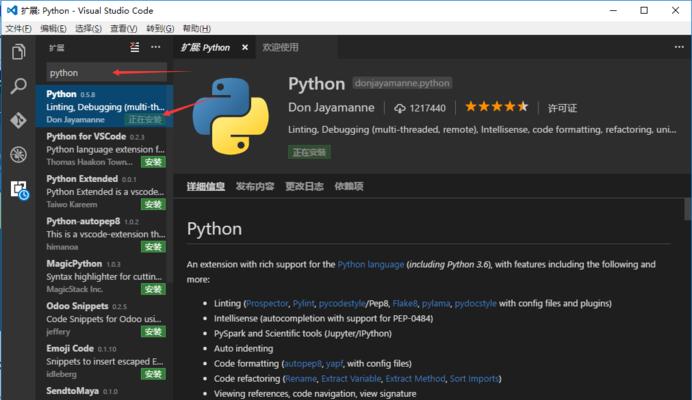692x400 pixels.
Task: Select Python for VSCode extension in list
Action: [104, 149]
